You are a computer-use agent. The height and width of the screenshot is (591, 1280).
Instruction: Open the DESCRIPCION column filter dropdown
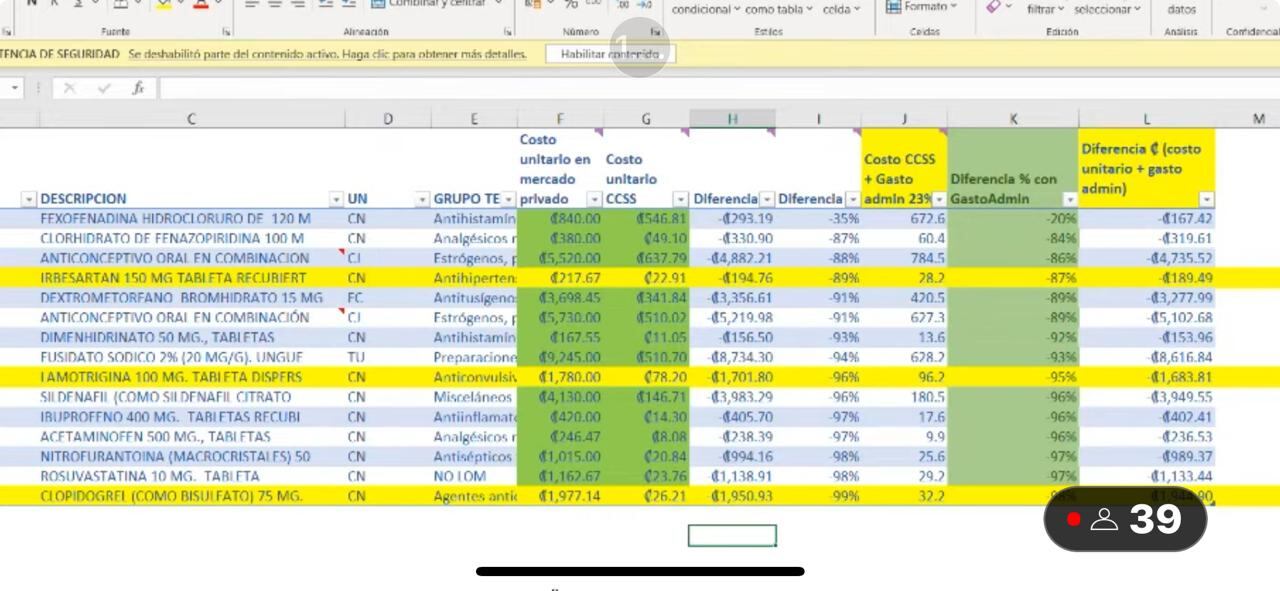coord(29,199)
